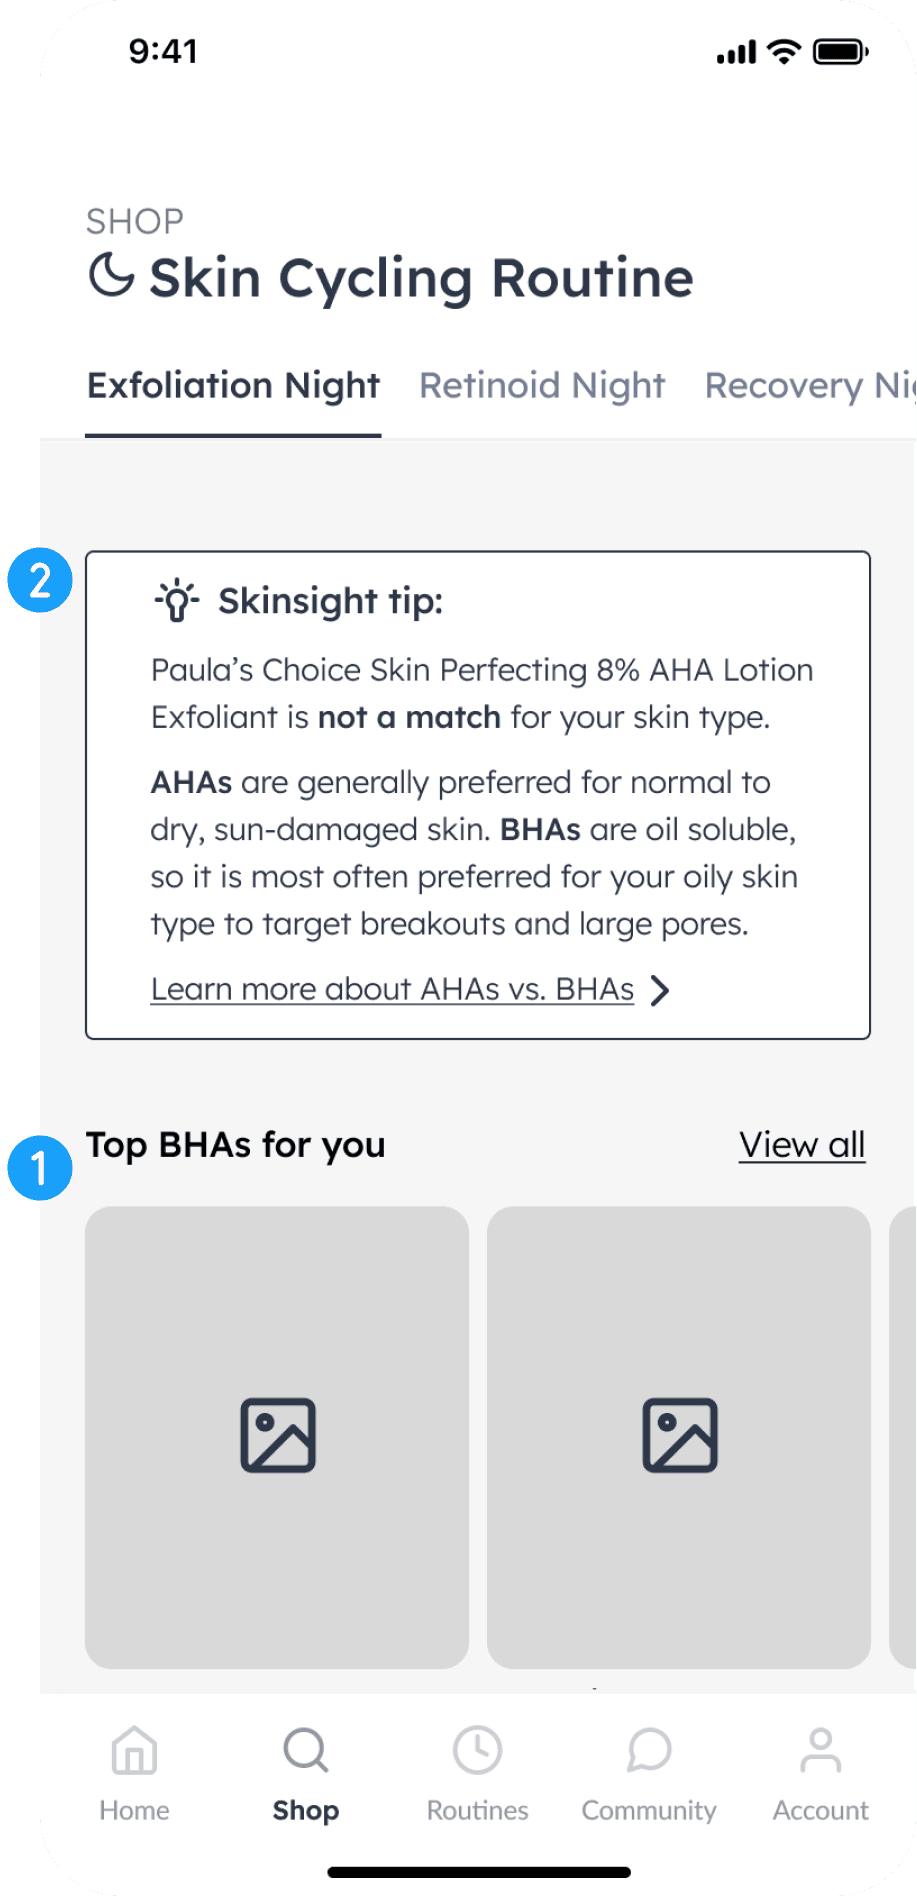Open the second BHA product thumbnail
Screen dimensions: 917x1896
[x=679, y=1437]
